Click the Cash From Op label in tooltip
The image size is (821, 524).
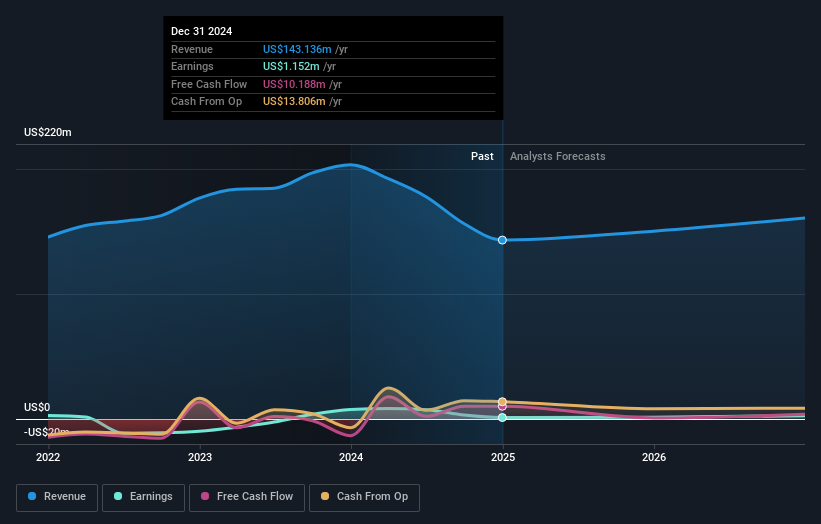(x=207, y=102)
